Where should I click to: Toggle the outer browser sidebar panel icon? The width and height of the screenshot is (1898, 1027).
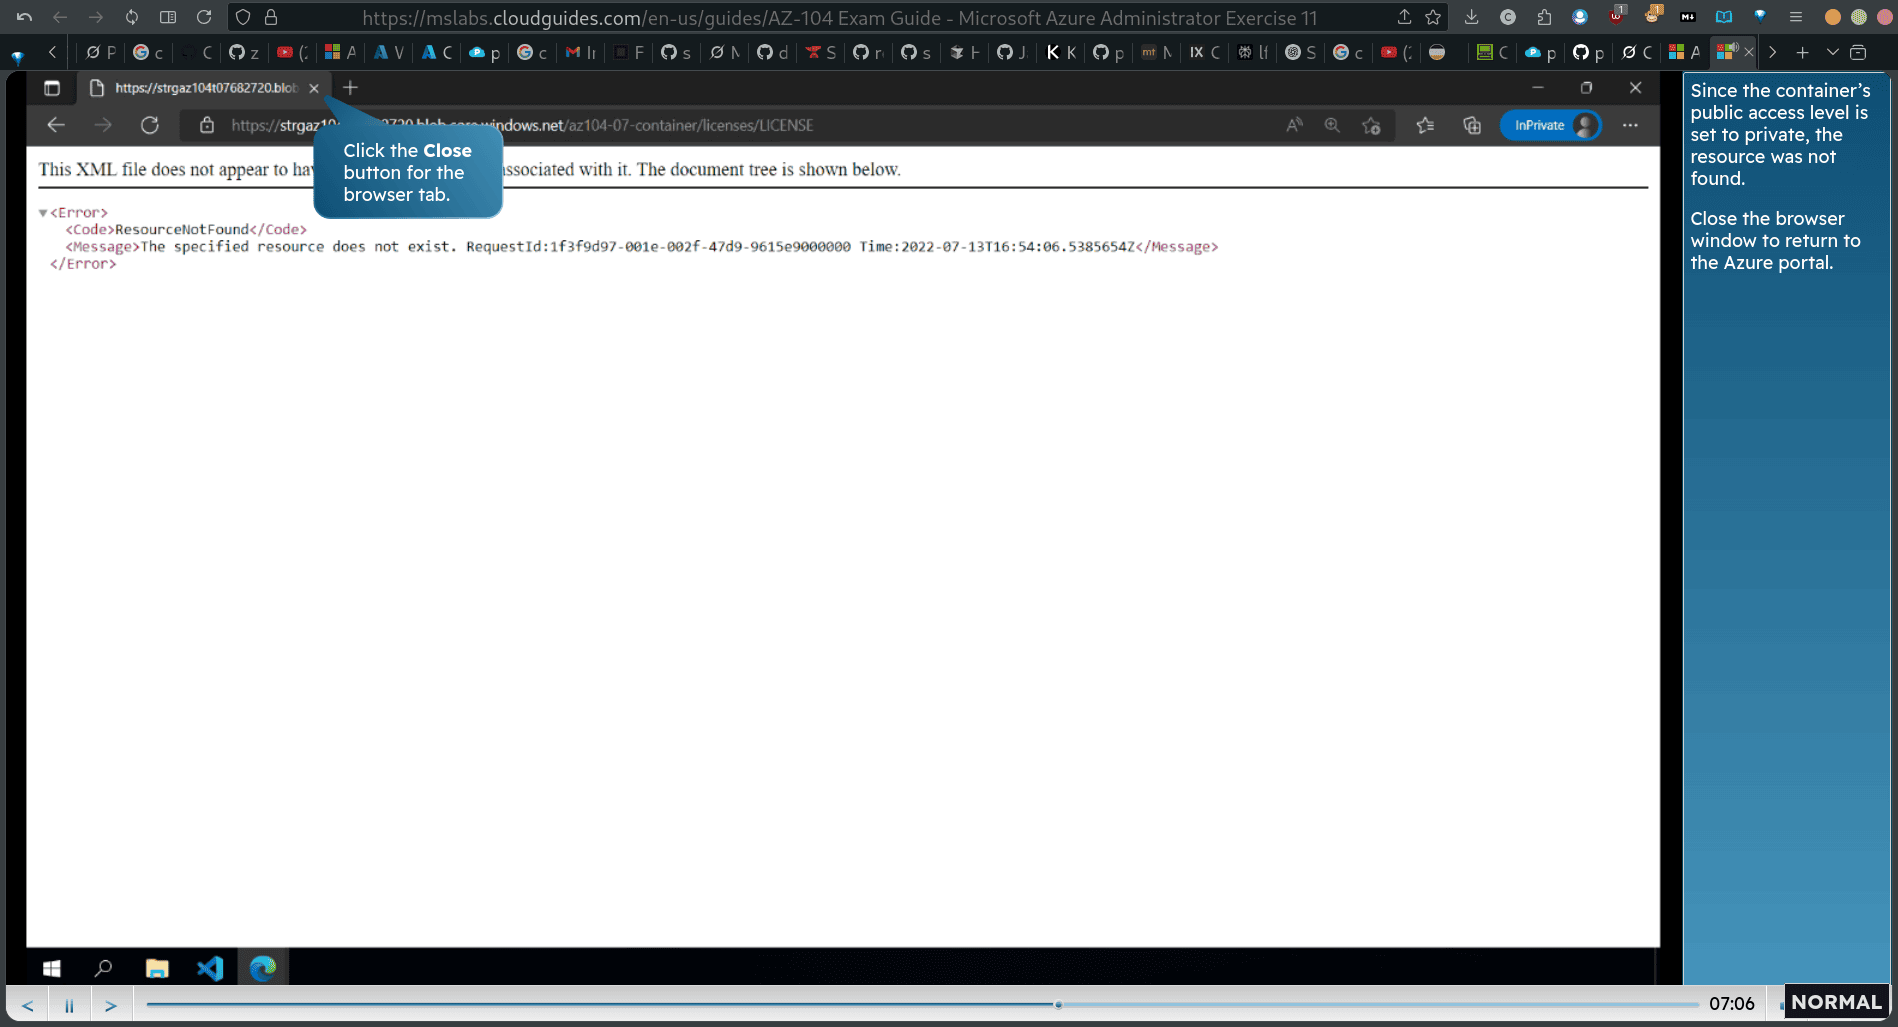point(168,17)
